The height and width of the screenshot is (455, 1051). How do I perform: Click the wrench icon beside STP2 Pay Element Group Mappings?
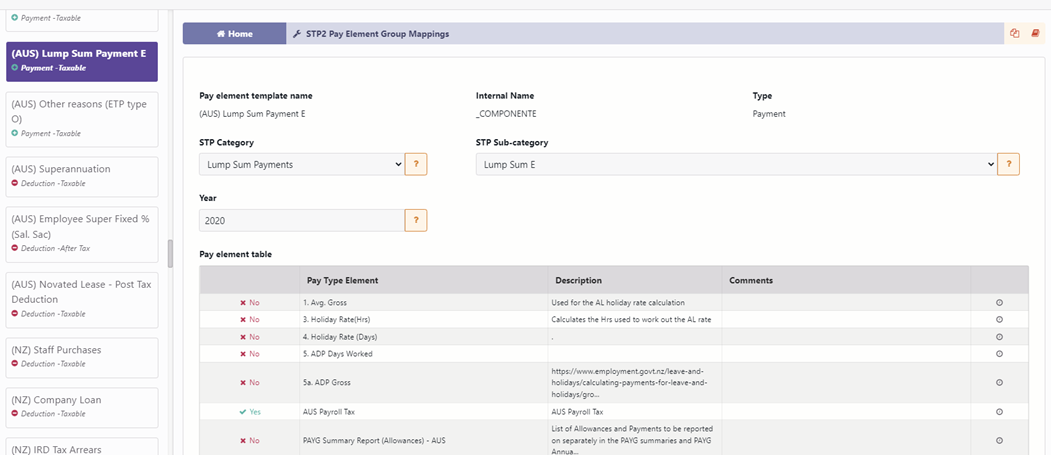297,34
